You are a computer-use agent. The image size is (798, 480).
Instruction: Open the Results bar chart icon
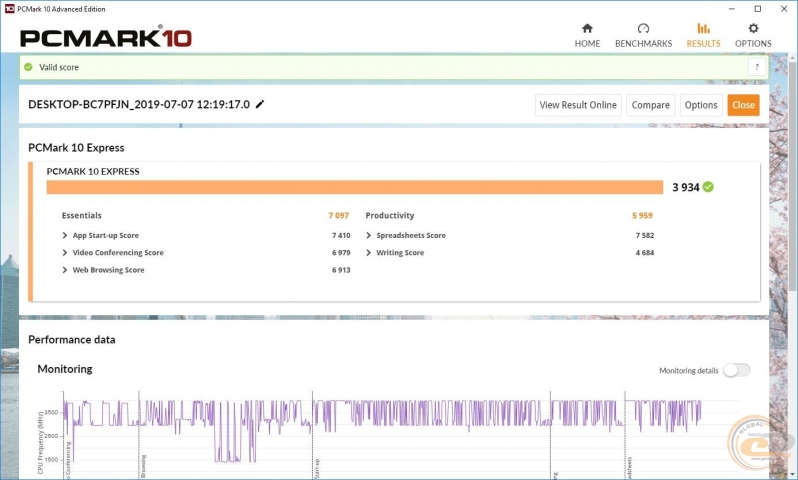(x=703, y=28)
